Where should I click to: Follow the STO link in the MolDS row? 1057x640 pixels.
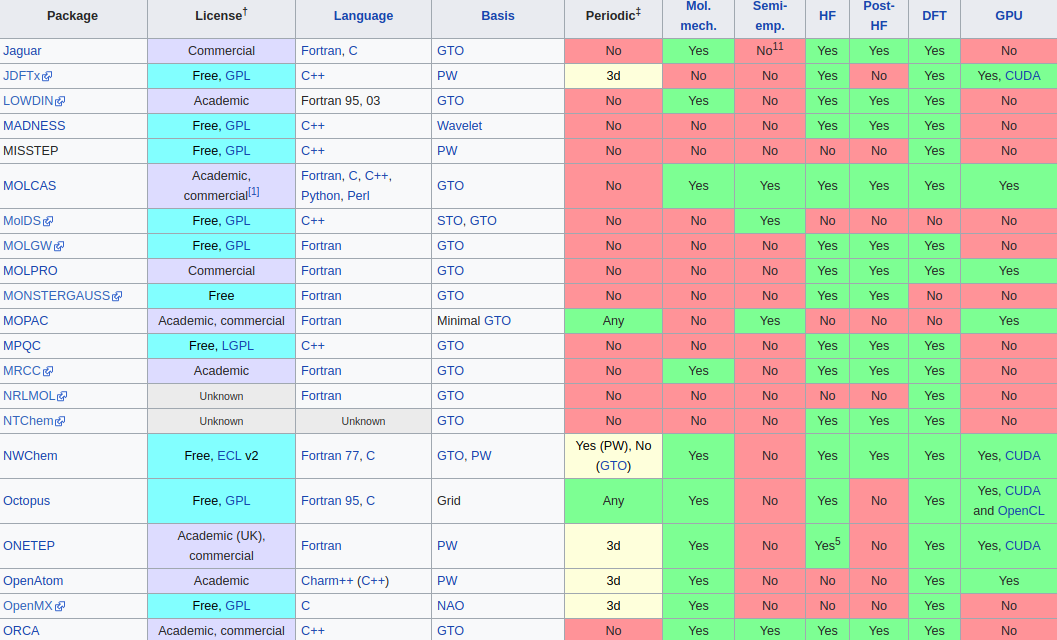[x=449, y=221]
